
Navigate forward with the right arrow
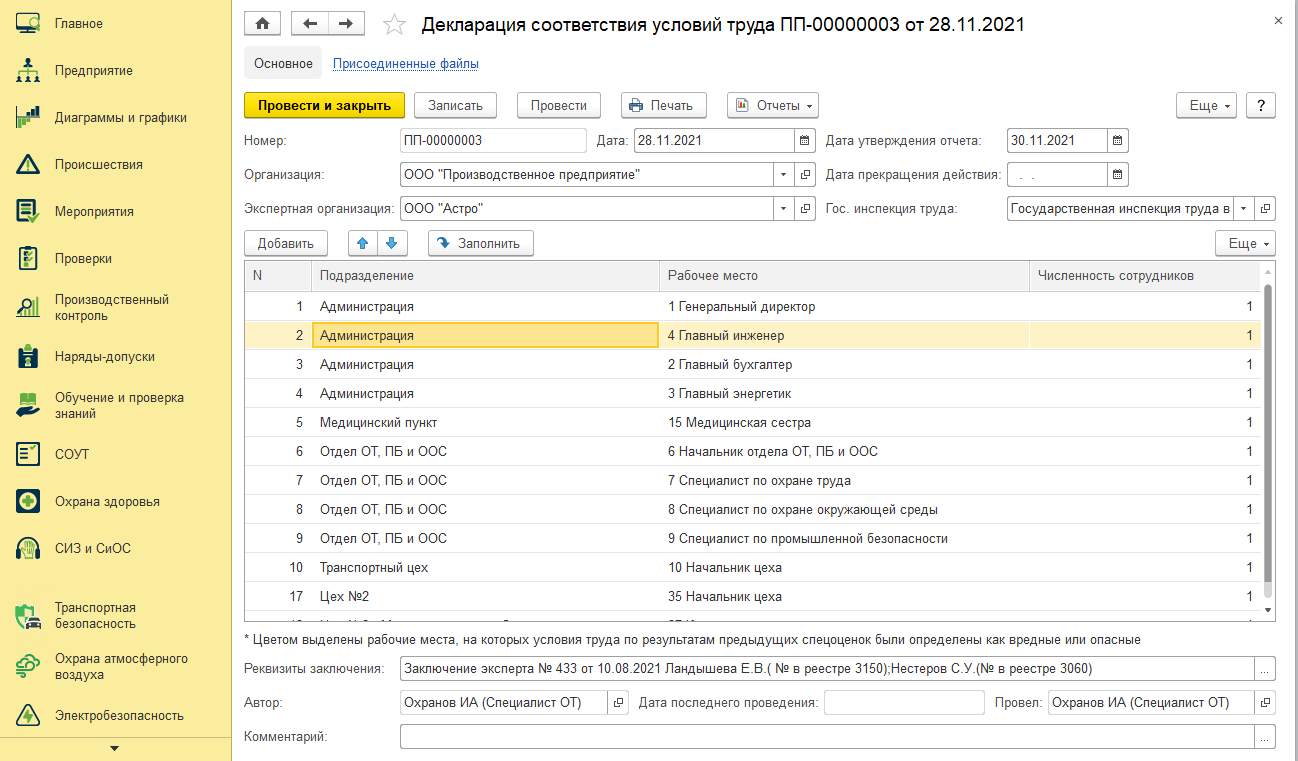pos(346,24)
